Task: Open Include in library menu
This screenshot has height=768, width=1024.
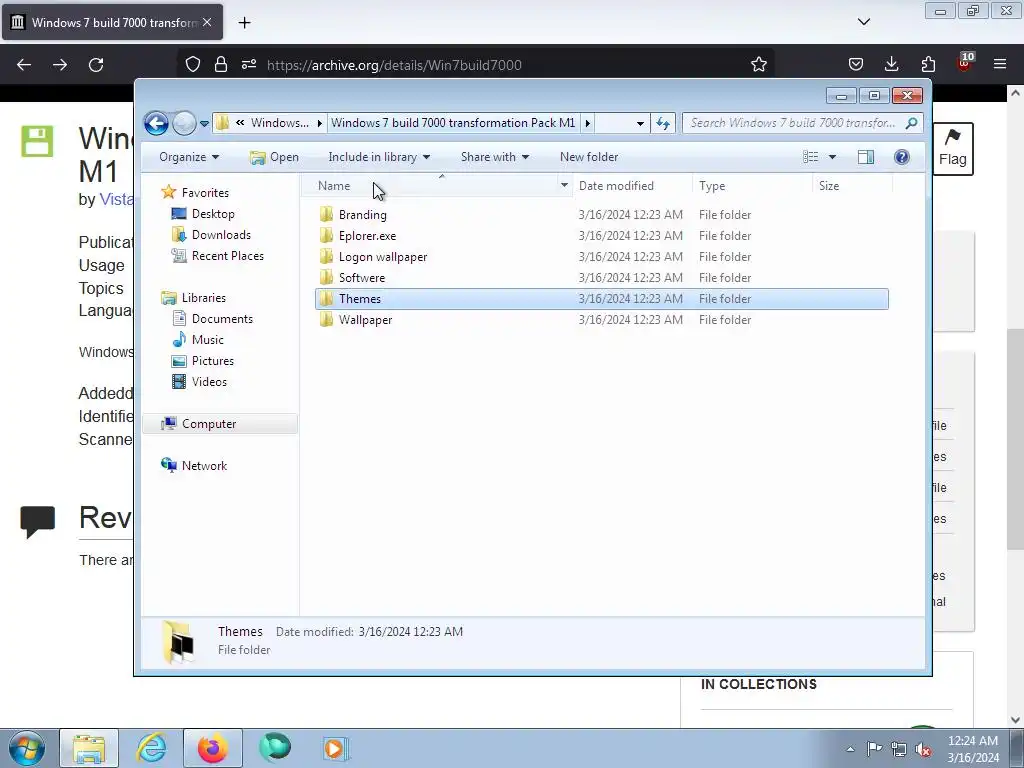Action: (x=379, y=157)
